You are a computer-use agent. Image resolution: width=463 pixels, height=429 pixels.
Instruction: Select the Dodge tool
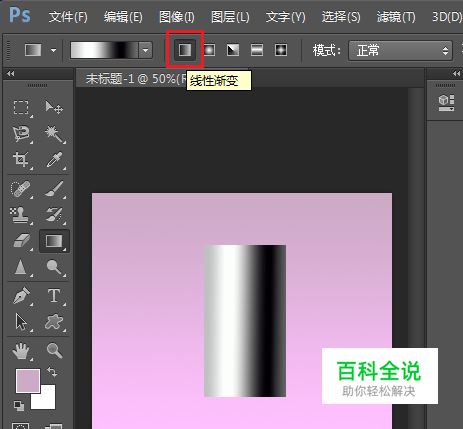coord(54,267)
